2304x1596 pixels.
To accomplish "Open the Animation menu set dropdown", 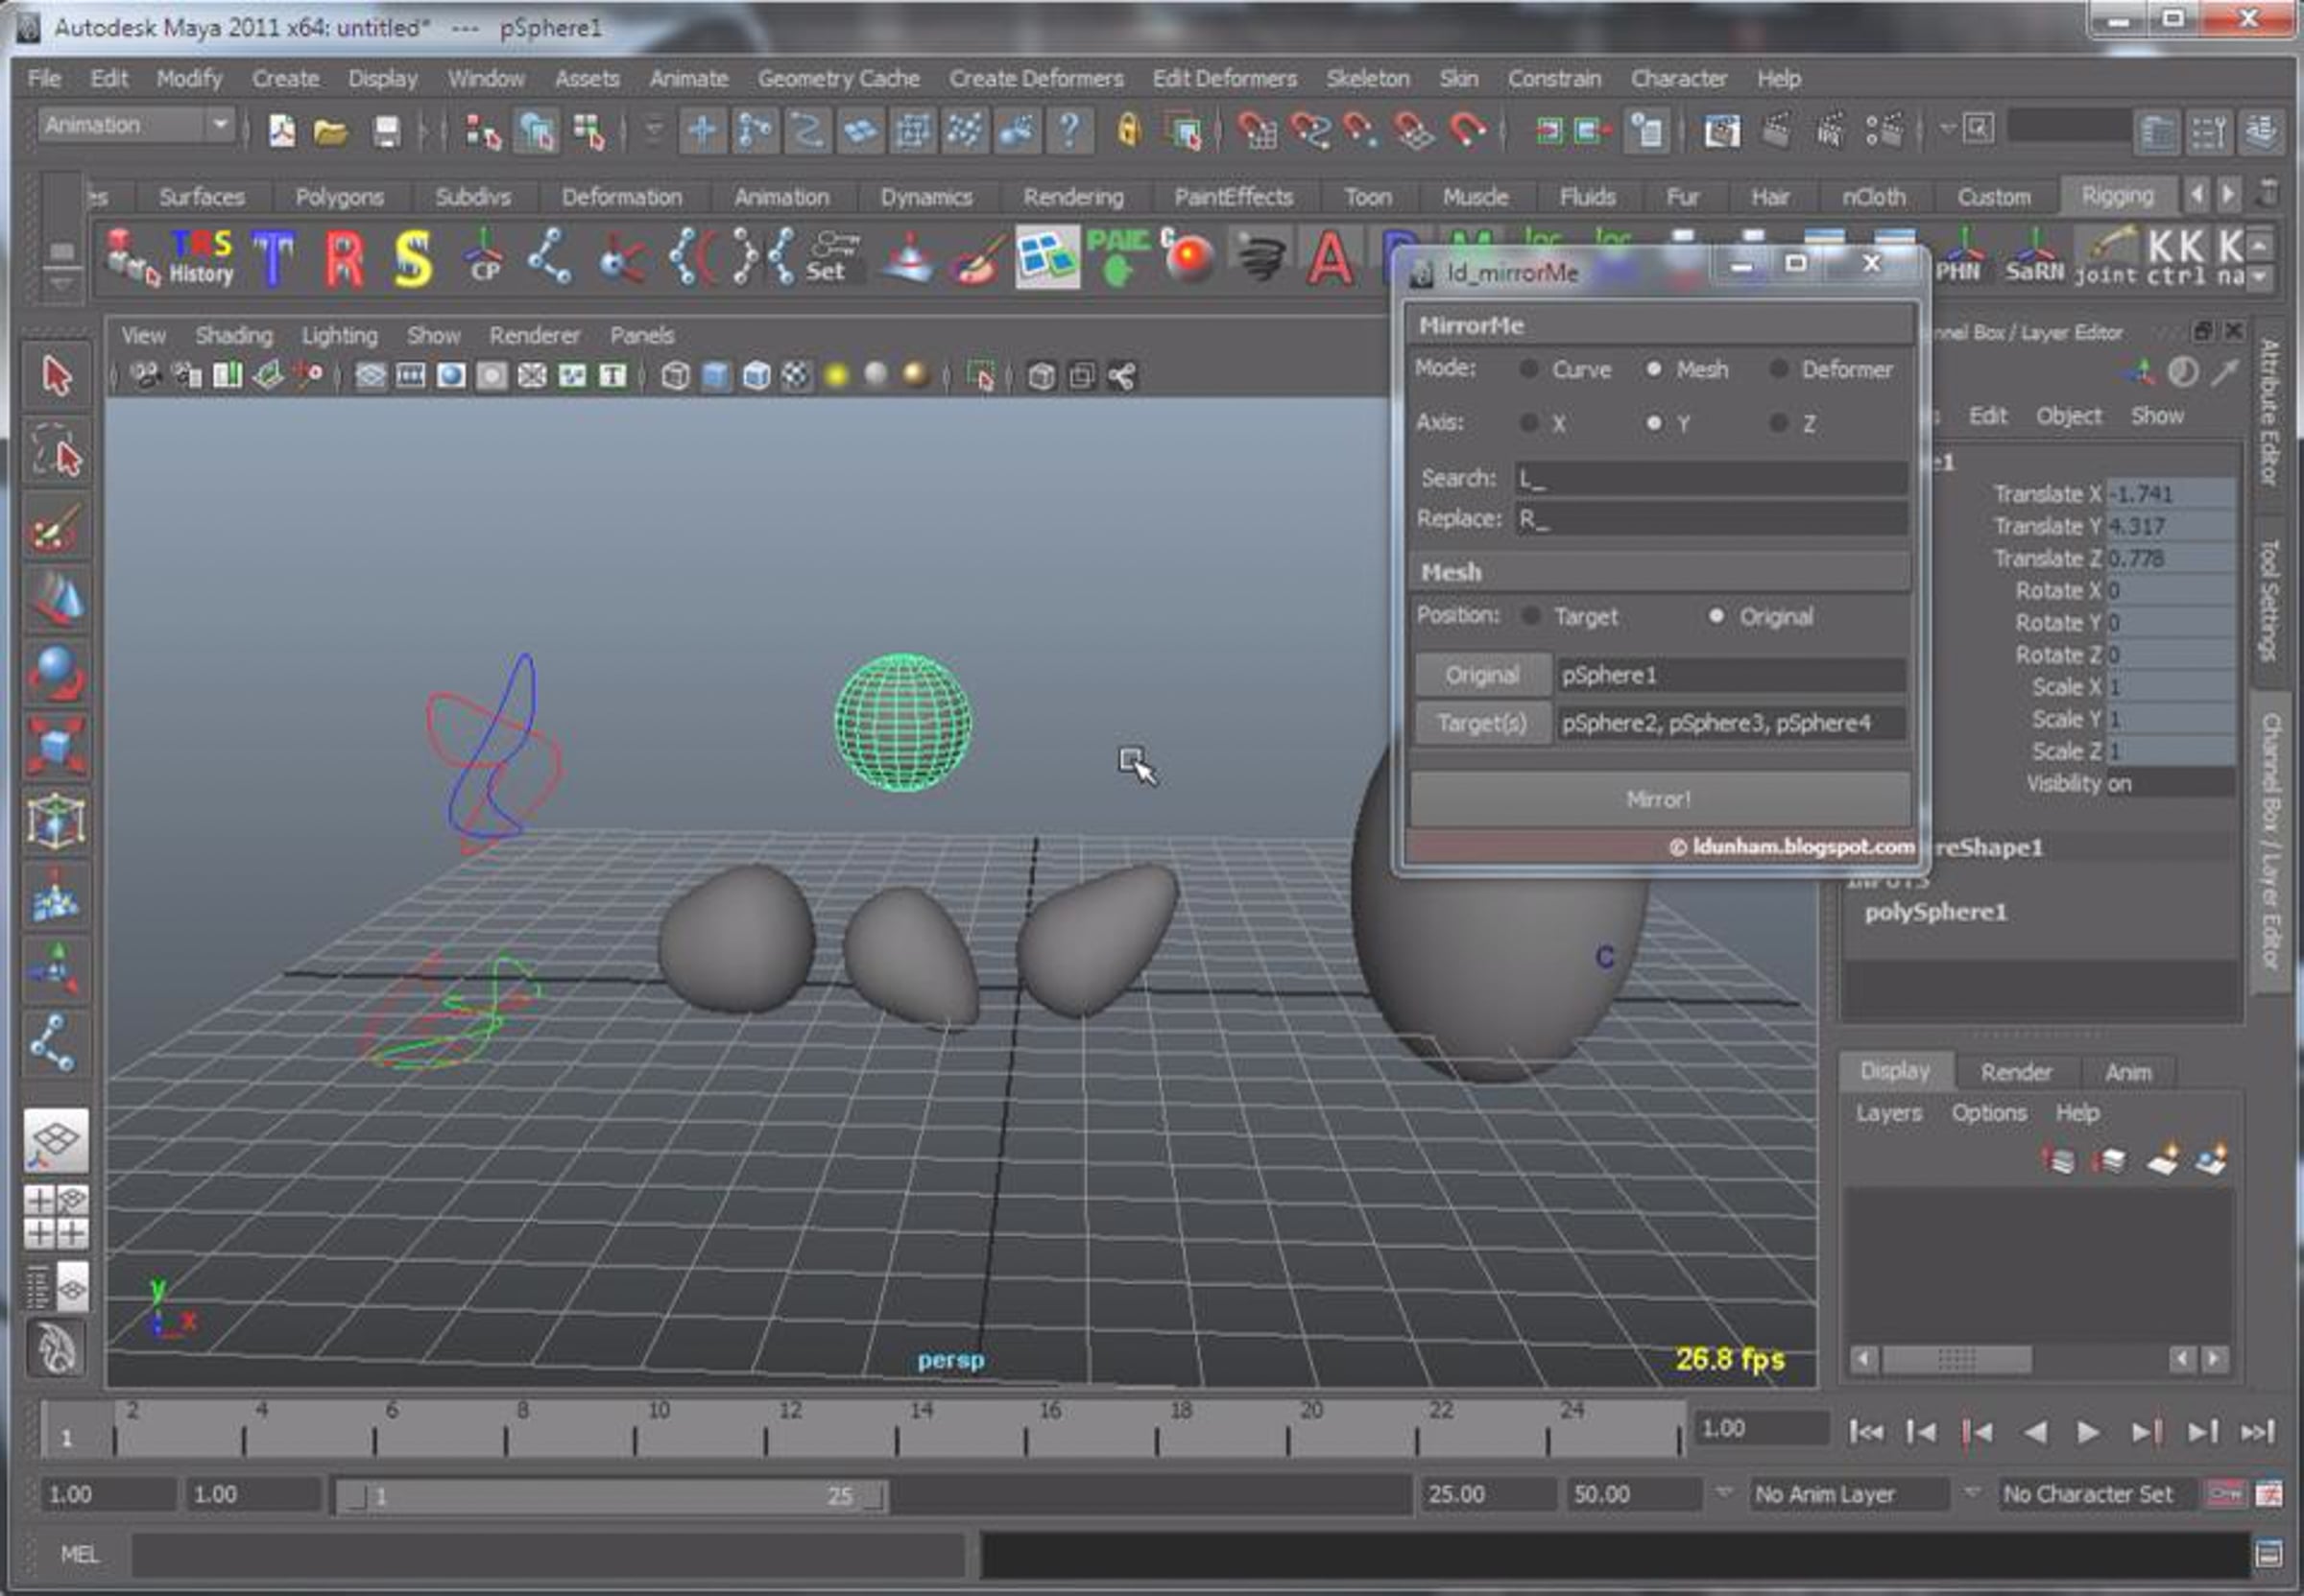I will point(137,126).
